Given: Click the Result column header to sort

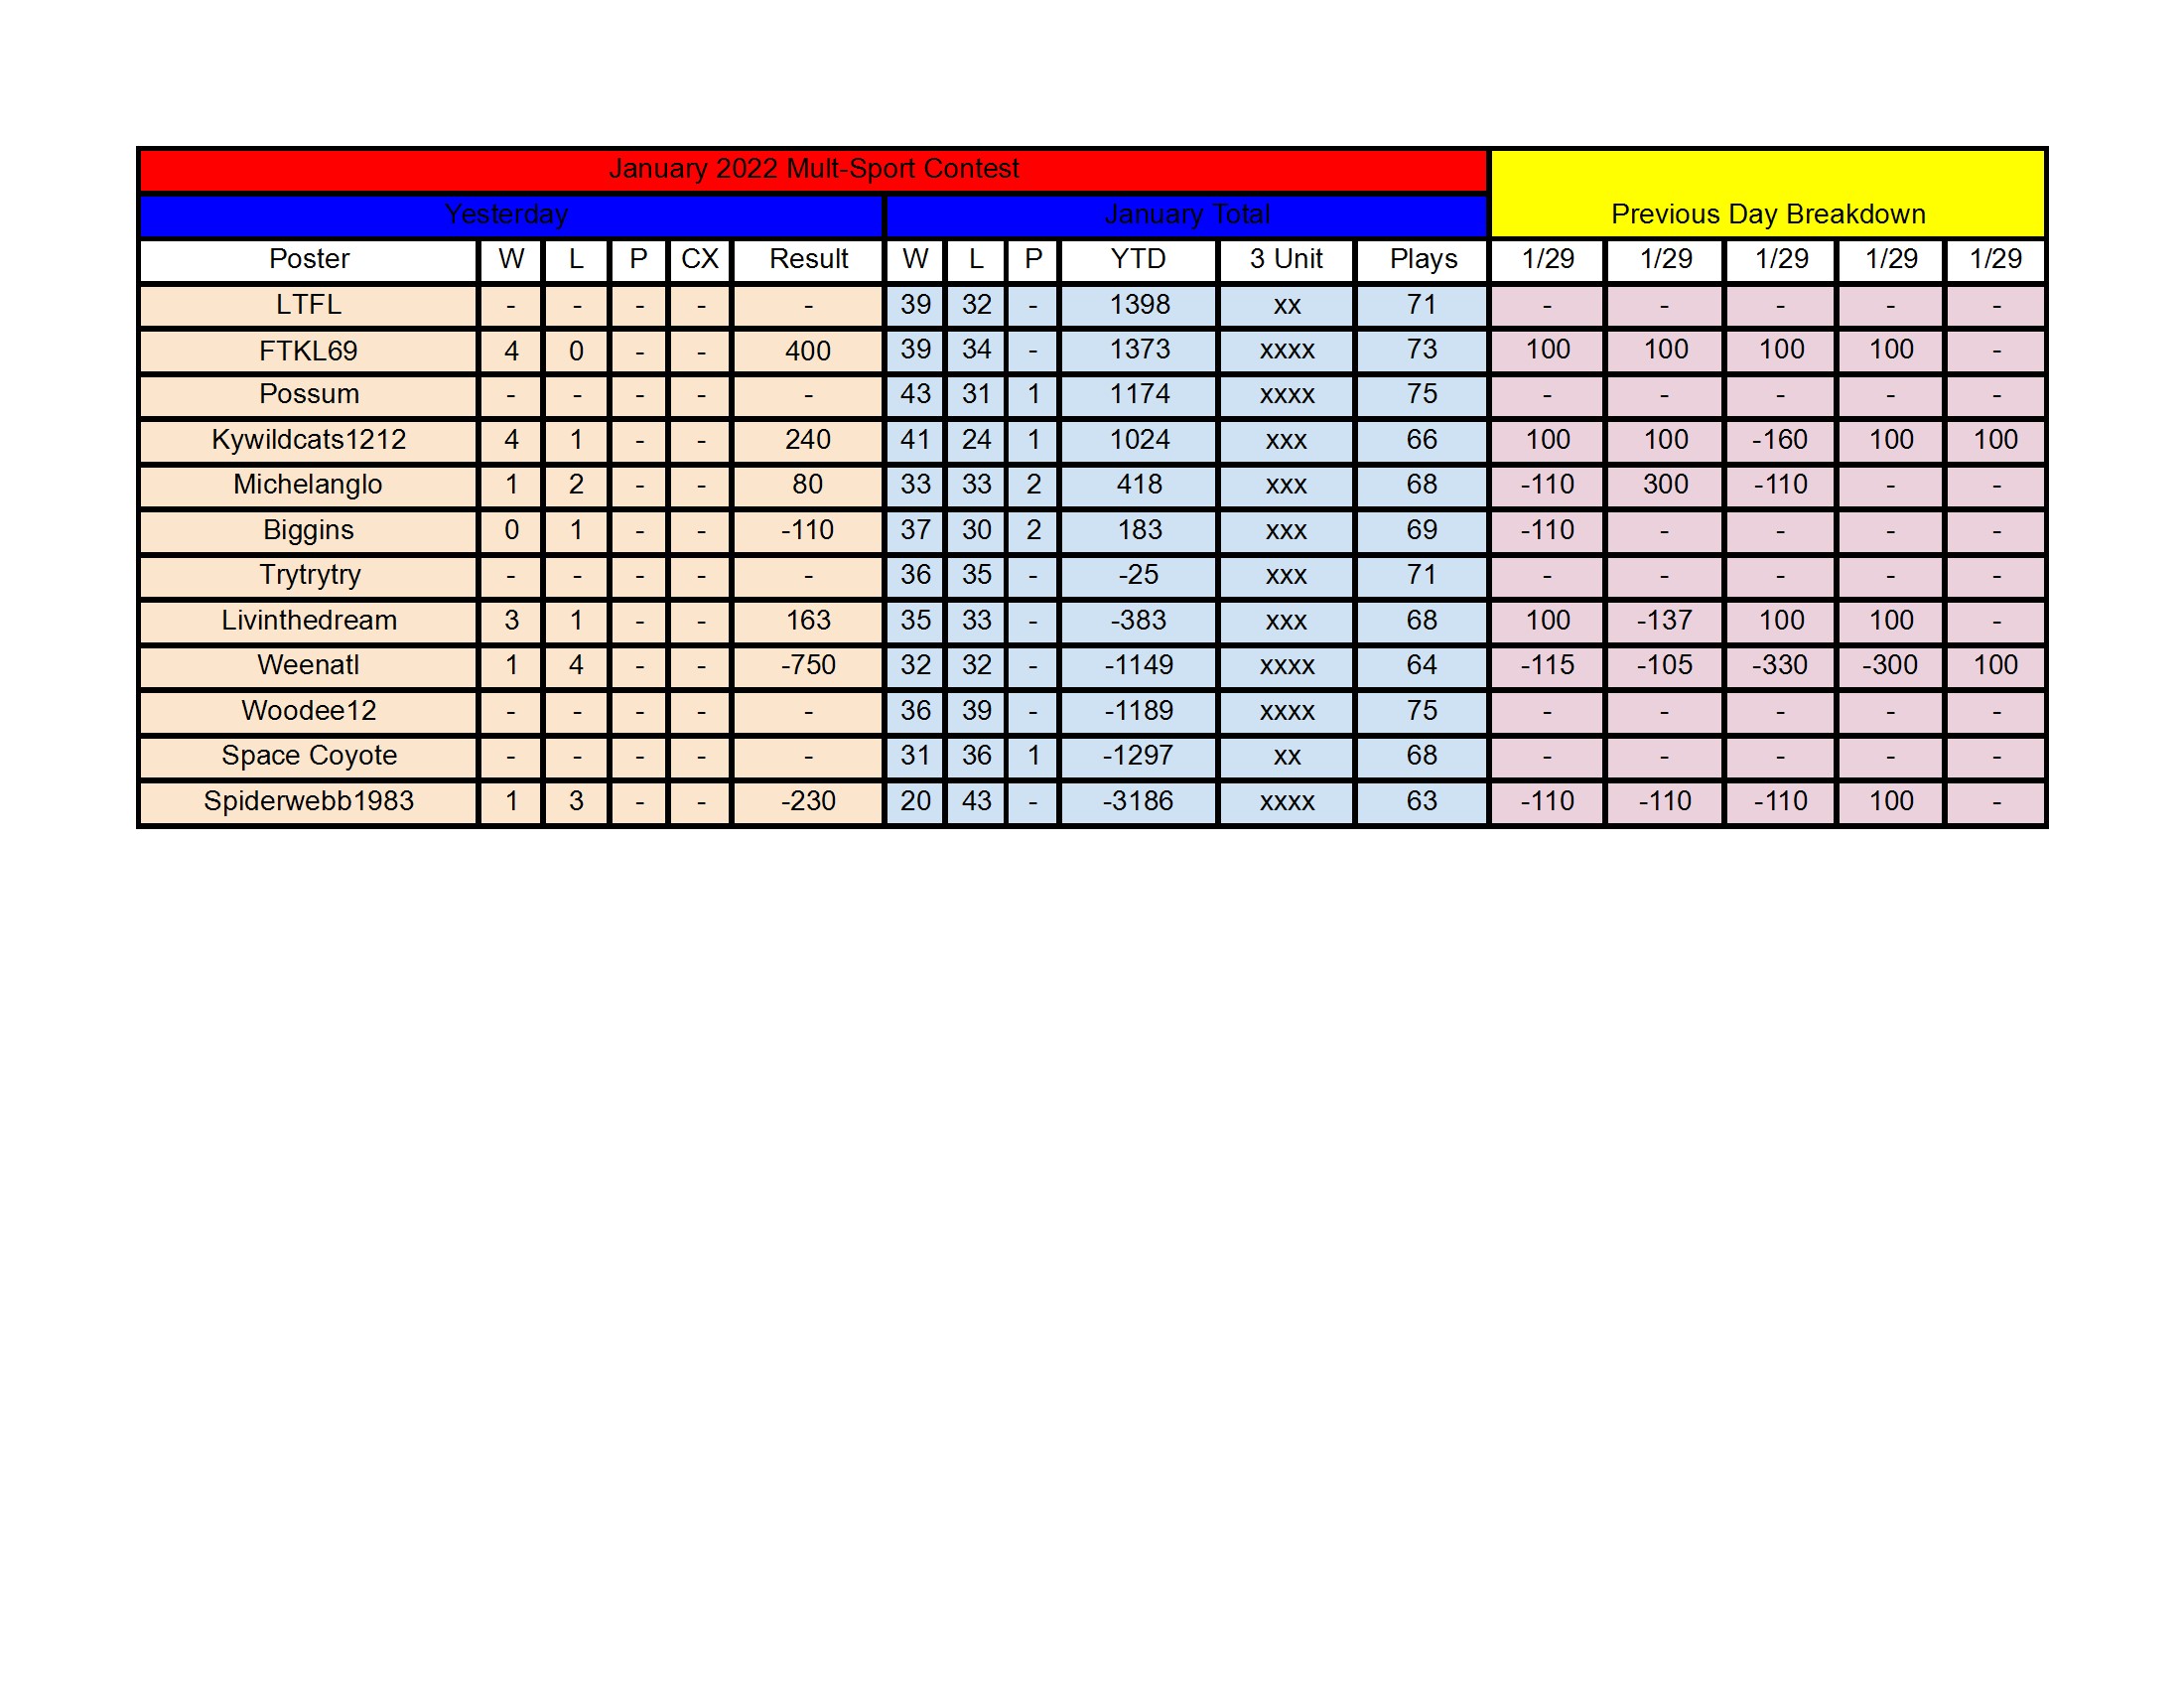Looking at the screenshot, I should coord(806,259).
